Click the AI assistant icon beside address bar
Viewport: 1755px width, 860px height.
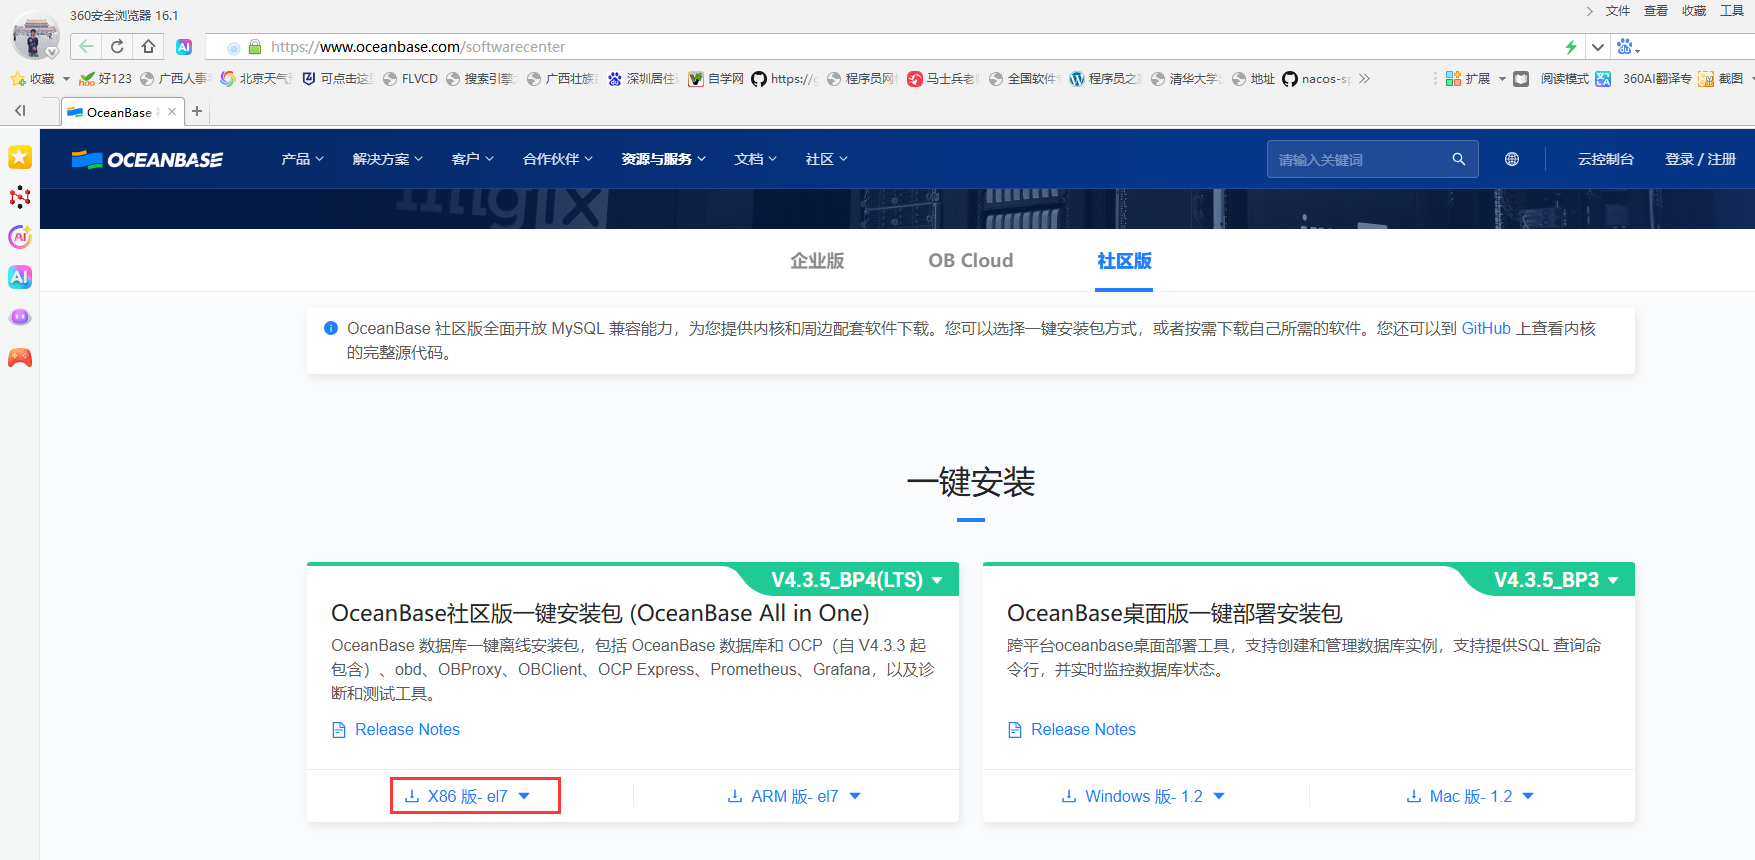(184, 47)
